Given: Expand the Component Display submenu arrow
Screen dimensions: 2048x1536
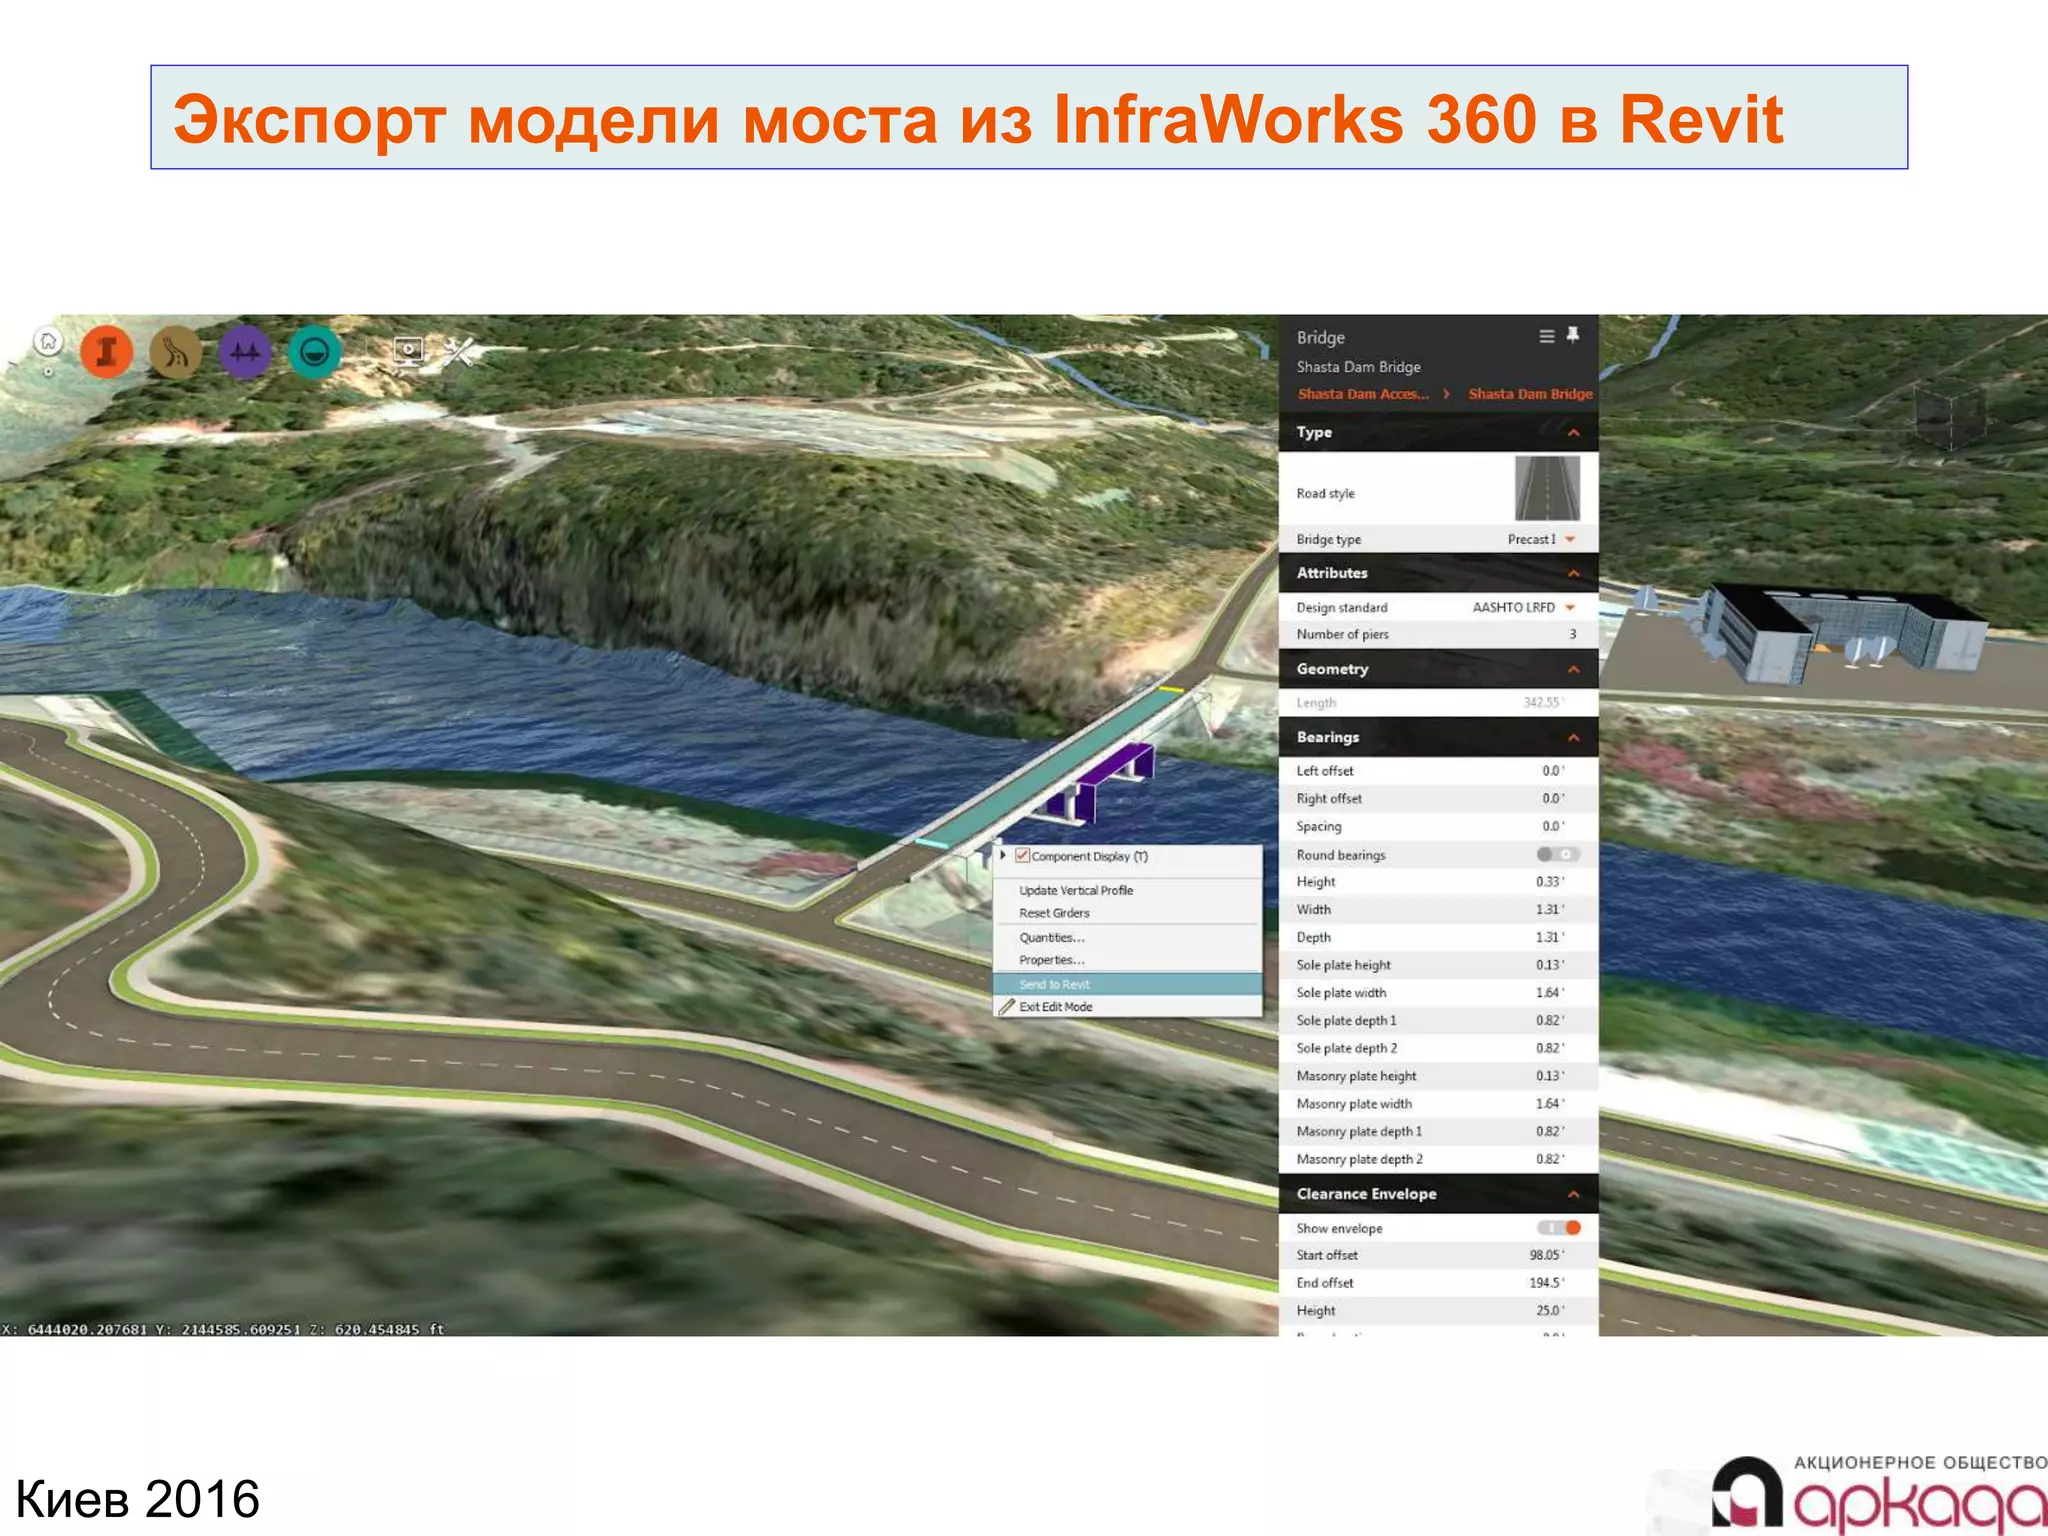Looking at the screenshot, I should coord(1002,856).
